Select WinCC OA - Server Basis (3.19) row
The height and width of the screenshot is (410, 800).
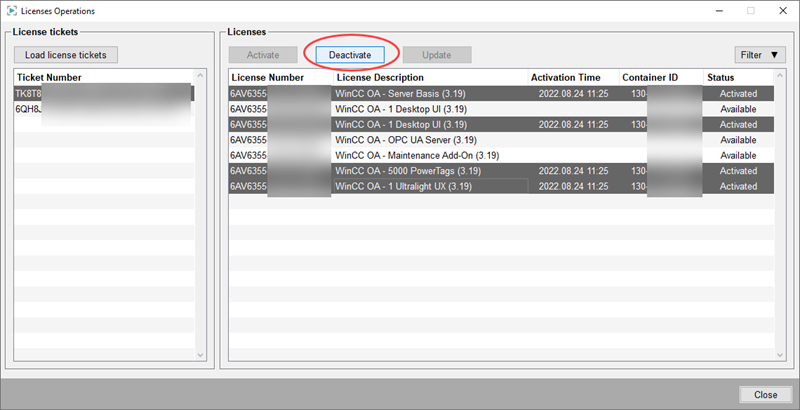pos(501,94)
